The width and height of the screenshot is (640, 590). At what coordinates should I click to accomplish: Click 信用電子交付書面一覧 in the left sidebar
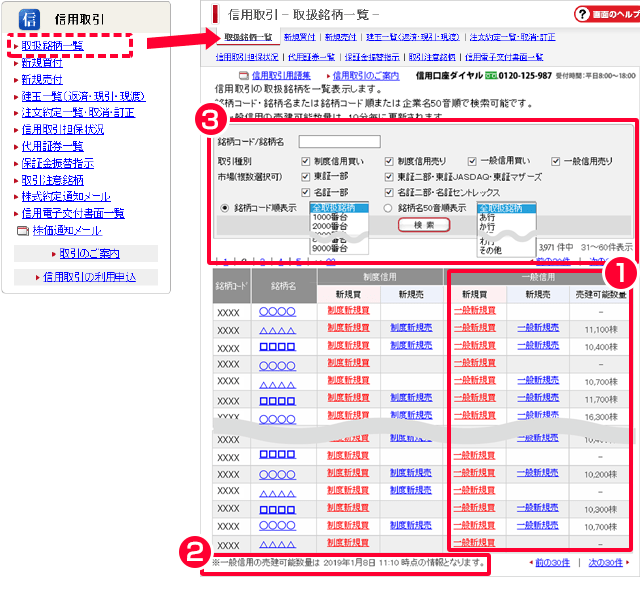tap(73, 213)
